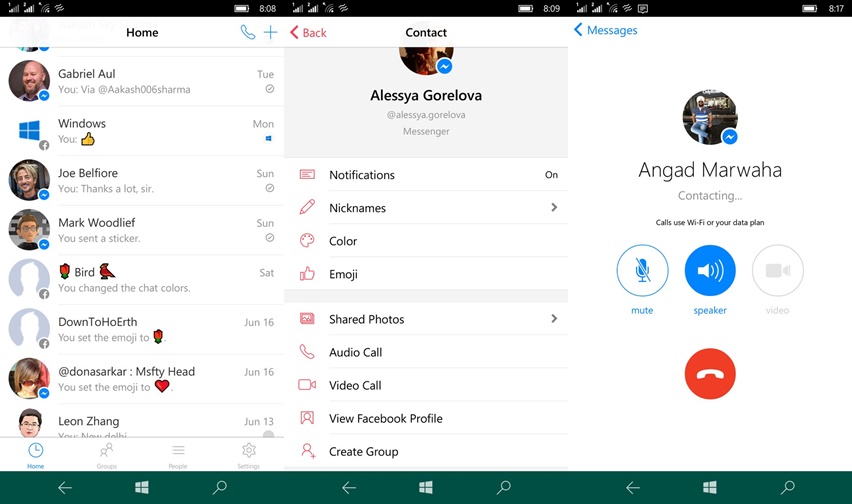Tap the thumbs-up emoji in Windows chat
This screenshot has width=852, height=504.
tap(87, 139)
